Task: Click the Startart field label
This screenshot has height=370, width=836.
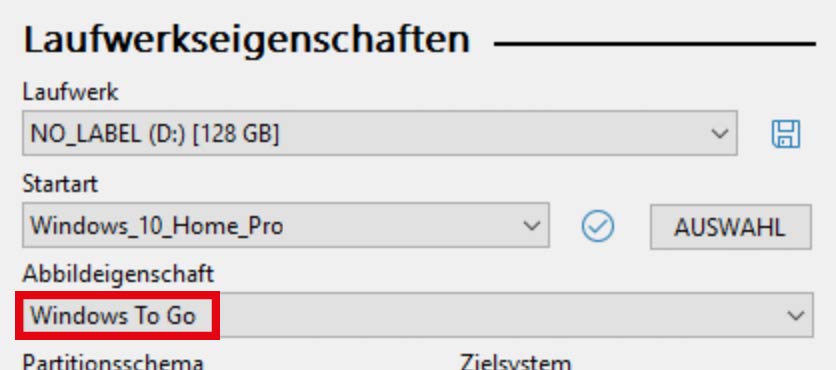Action: (60, 184)
